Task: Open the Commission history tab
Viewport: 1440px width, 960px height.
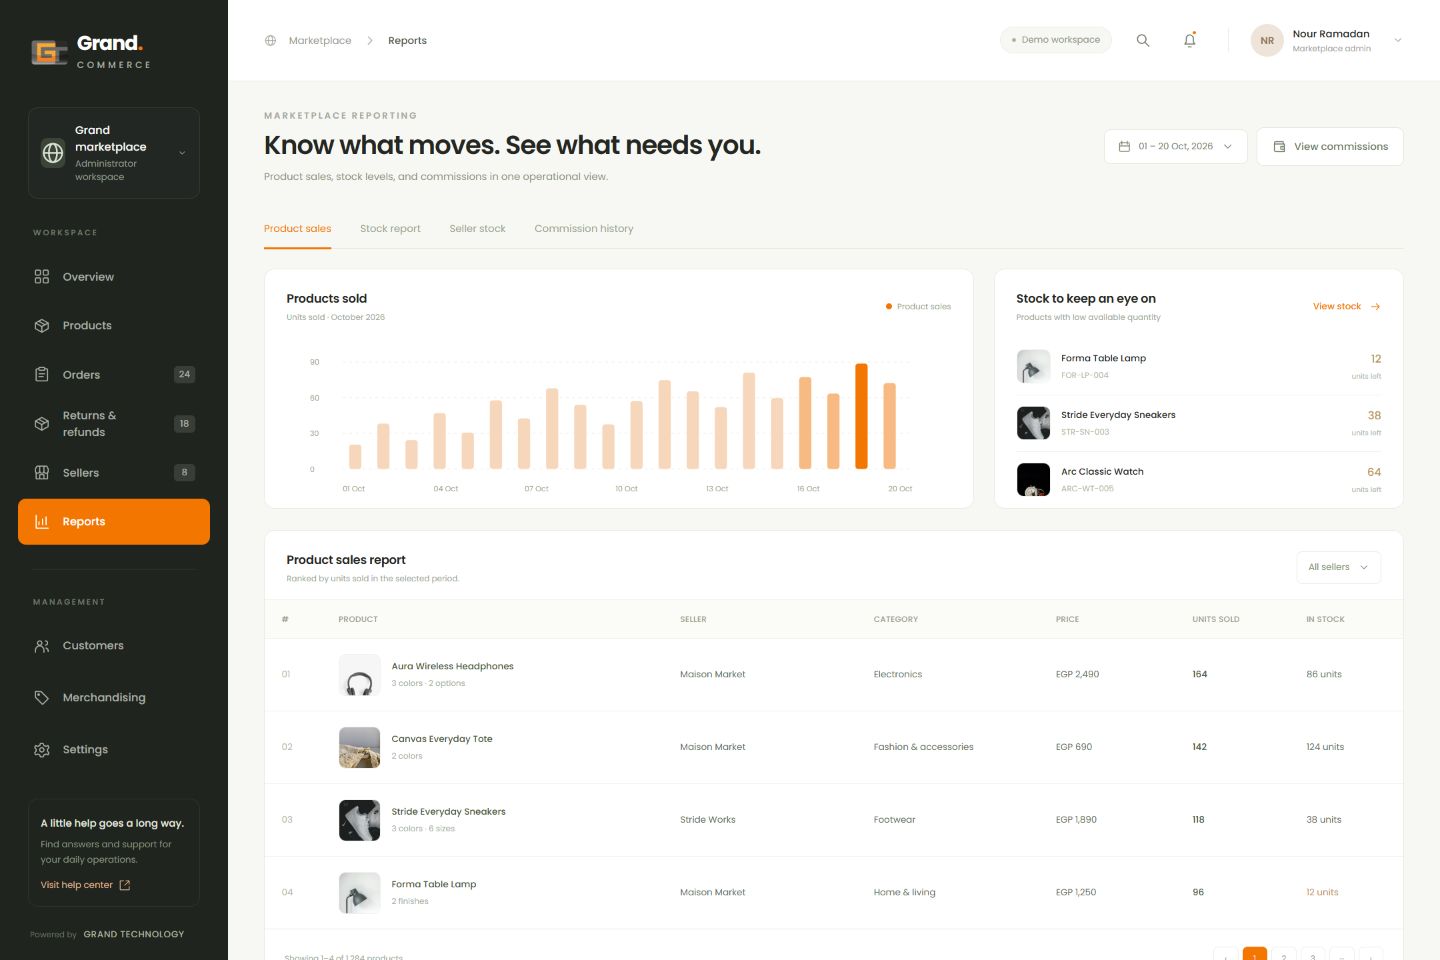Action: tap(584, 229)
